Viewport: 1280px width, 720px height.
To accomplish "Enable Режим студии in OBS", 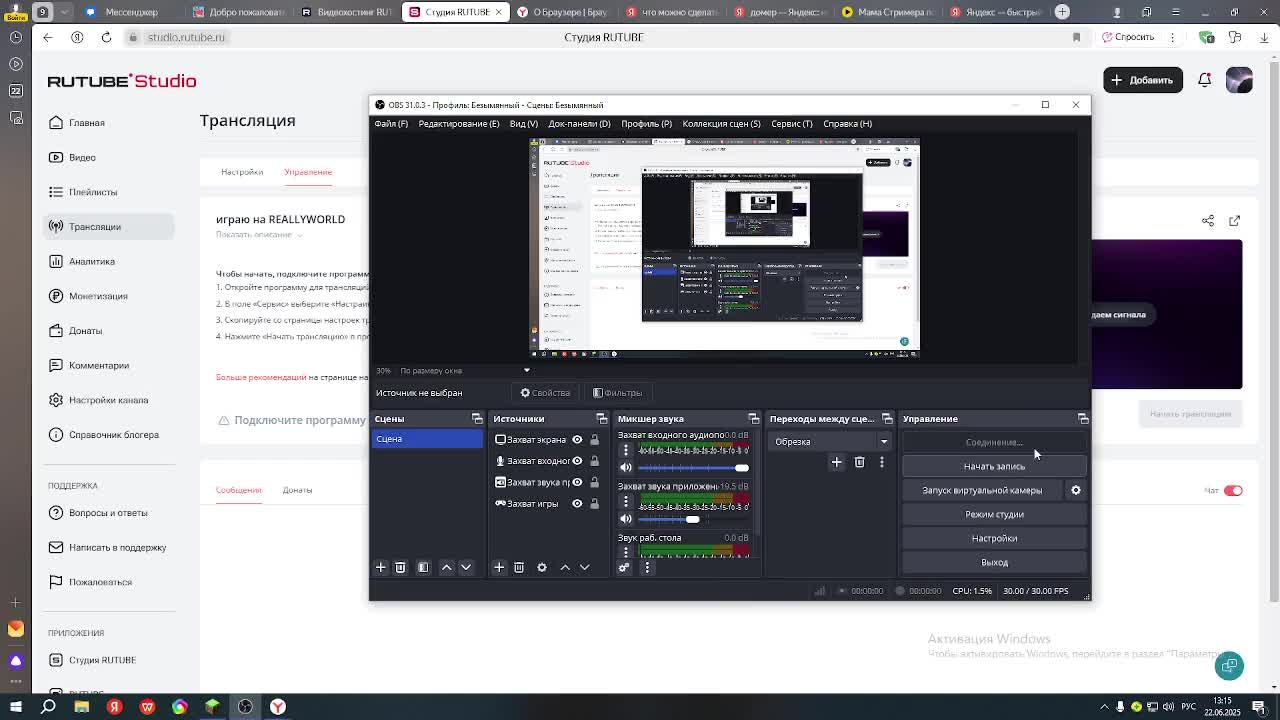I will coord(994,514).
